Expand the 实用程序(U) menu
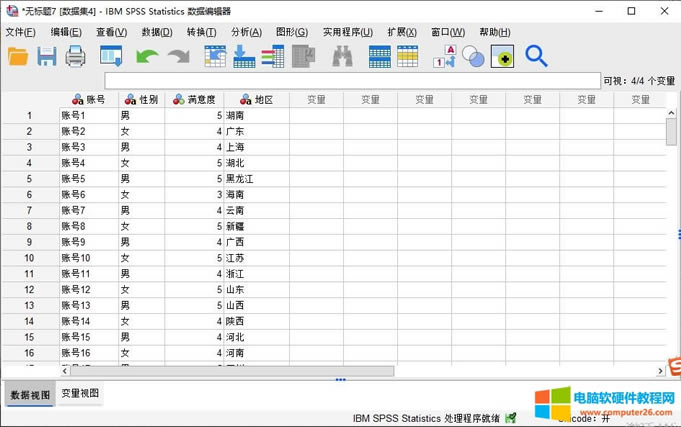 point(347,32)
